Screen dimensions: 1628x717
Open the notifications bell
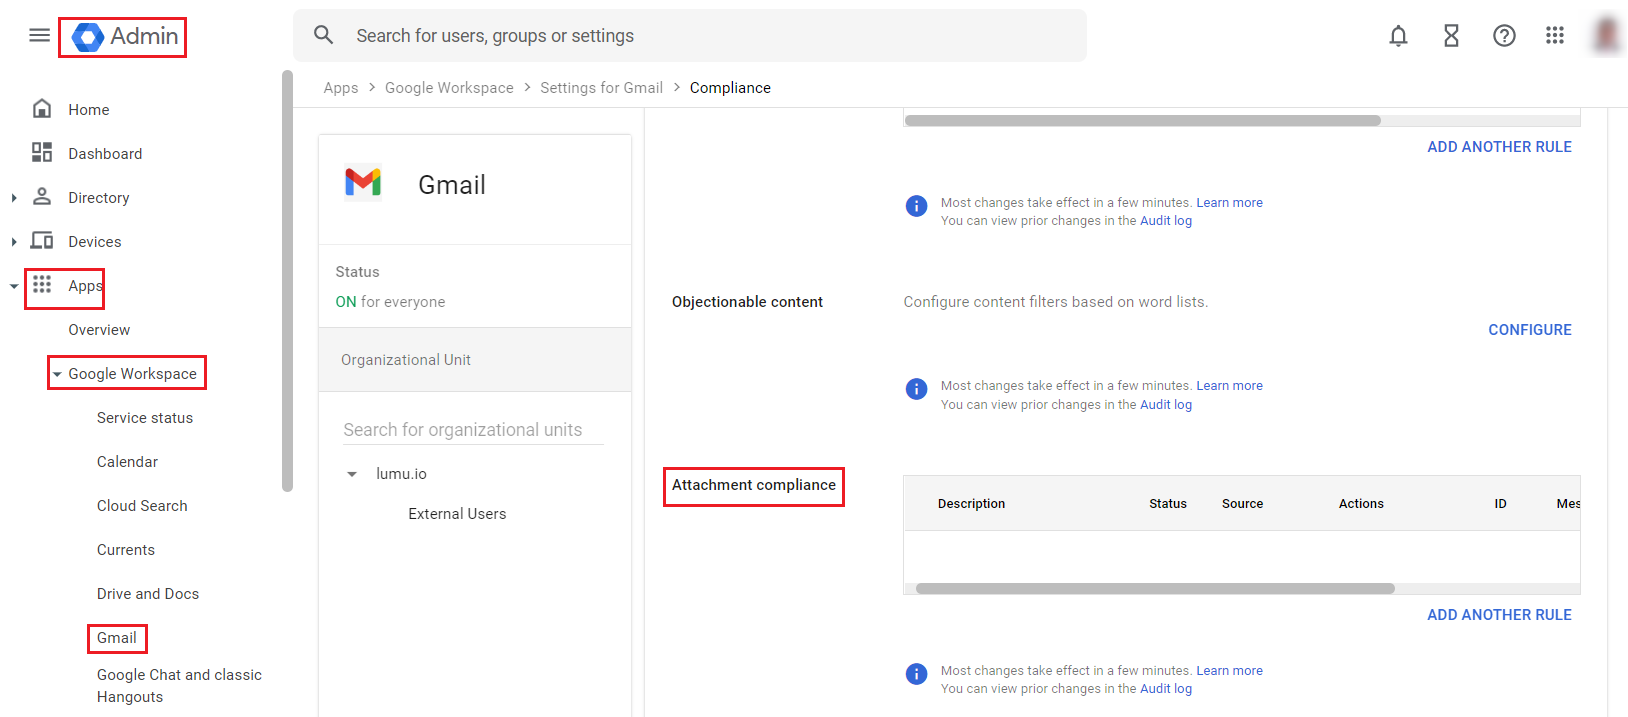(1398, 36)
